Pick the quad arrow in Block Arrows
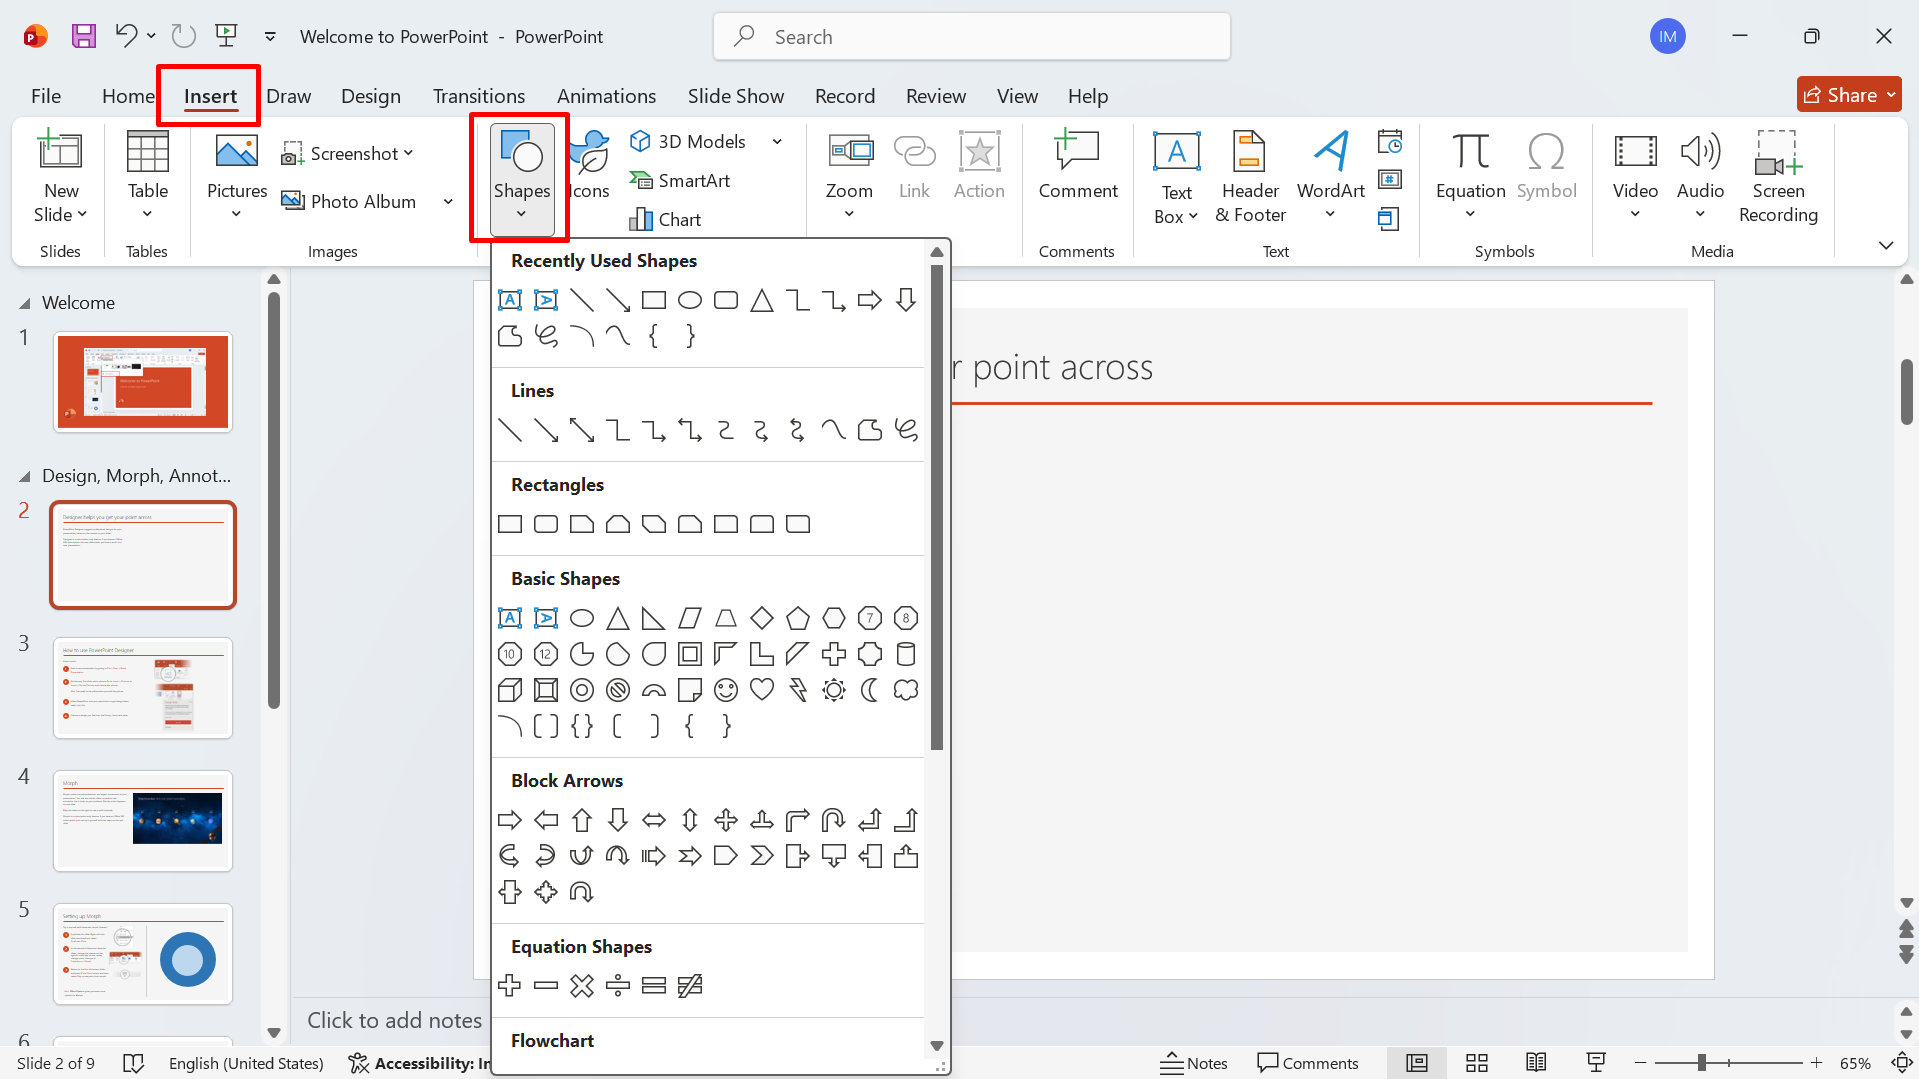This screenshot has width=1919, height=1079. 726,820
